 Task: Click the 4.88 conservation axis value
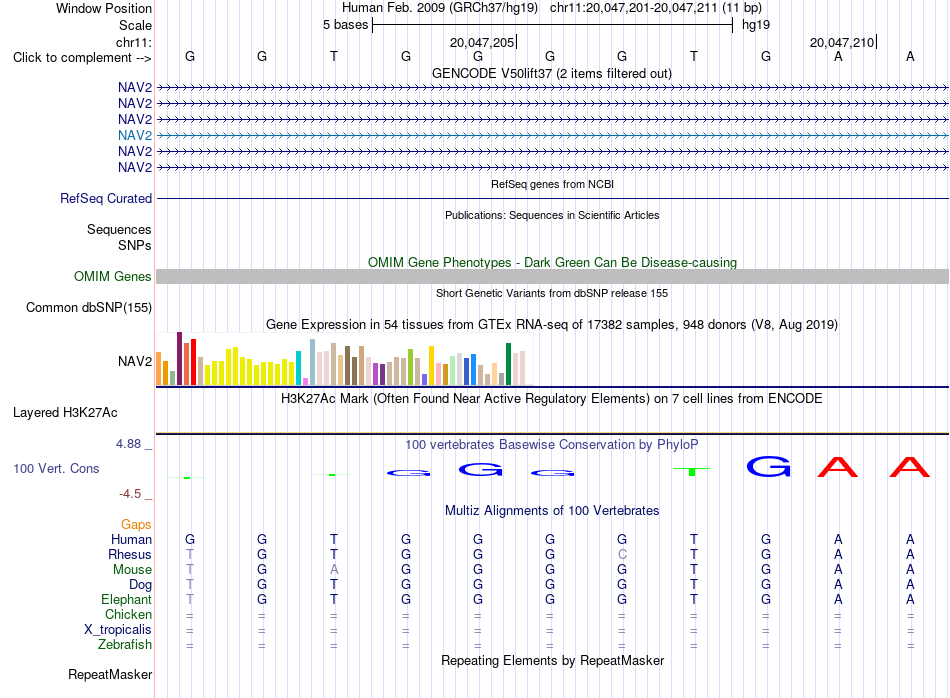(128, 444)
